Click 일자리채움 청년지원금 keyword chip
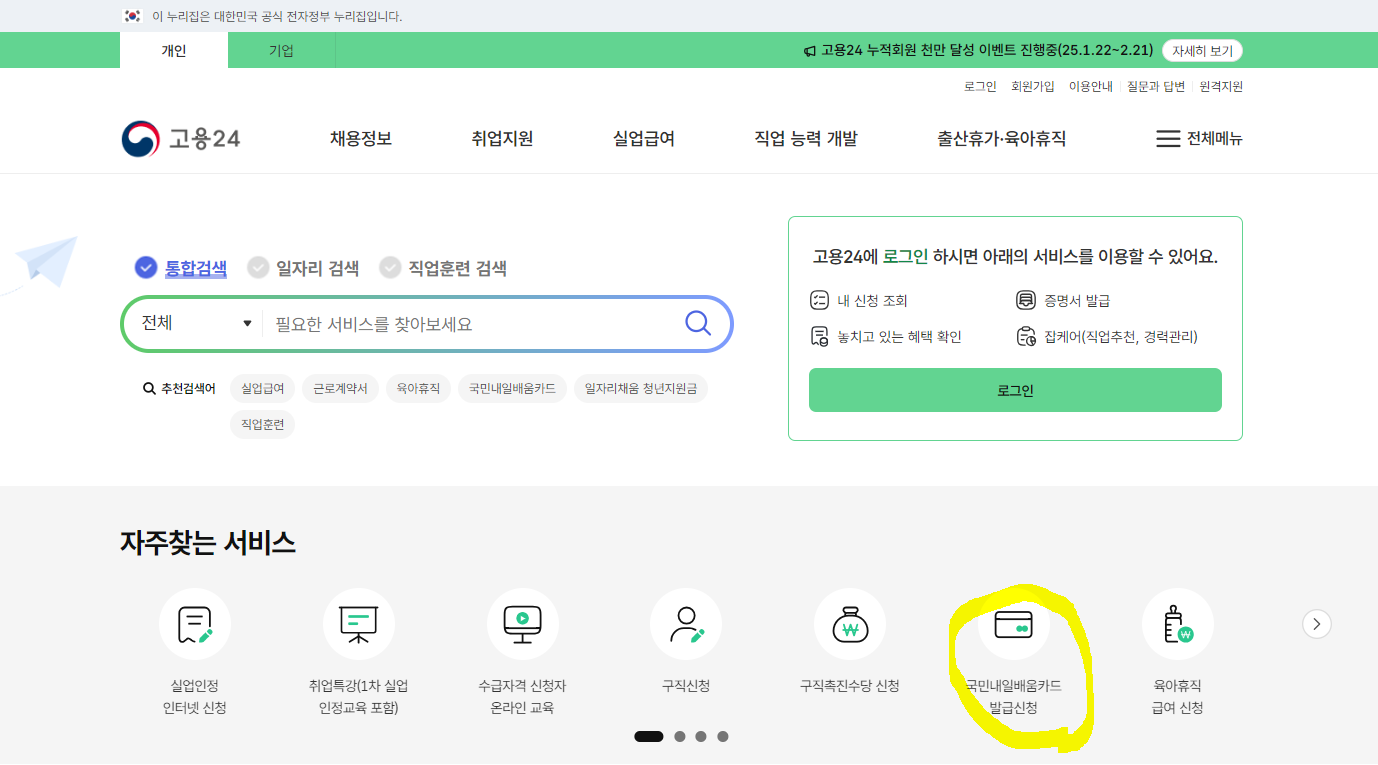Image resolution: width=1378 pixels, height=765 pixels. (641, 388)
